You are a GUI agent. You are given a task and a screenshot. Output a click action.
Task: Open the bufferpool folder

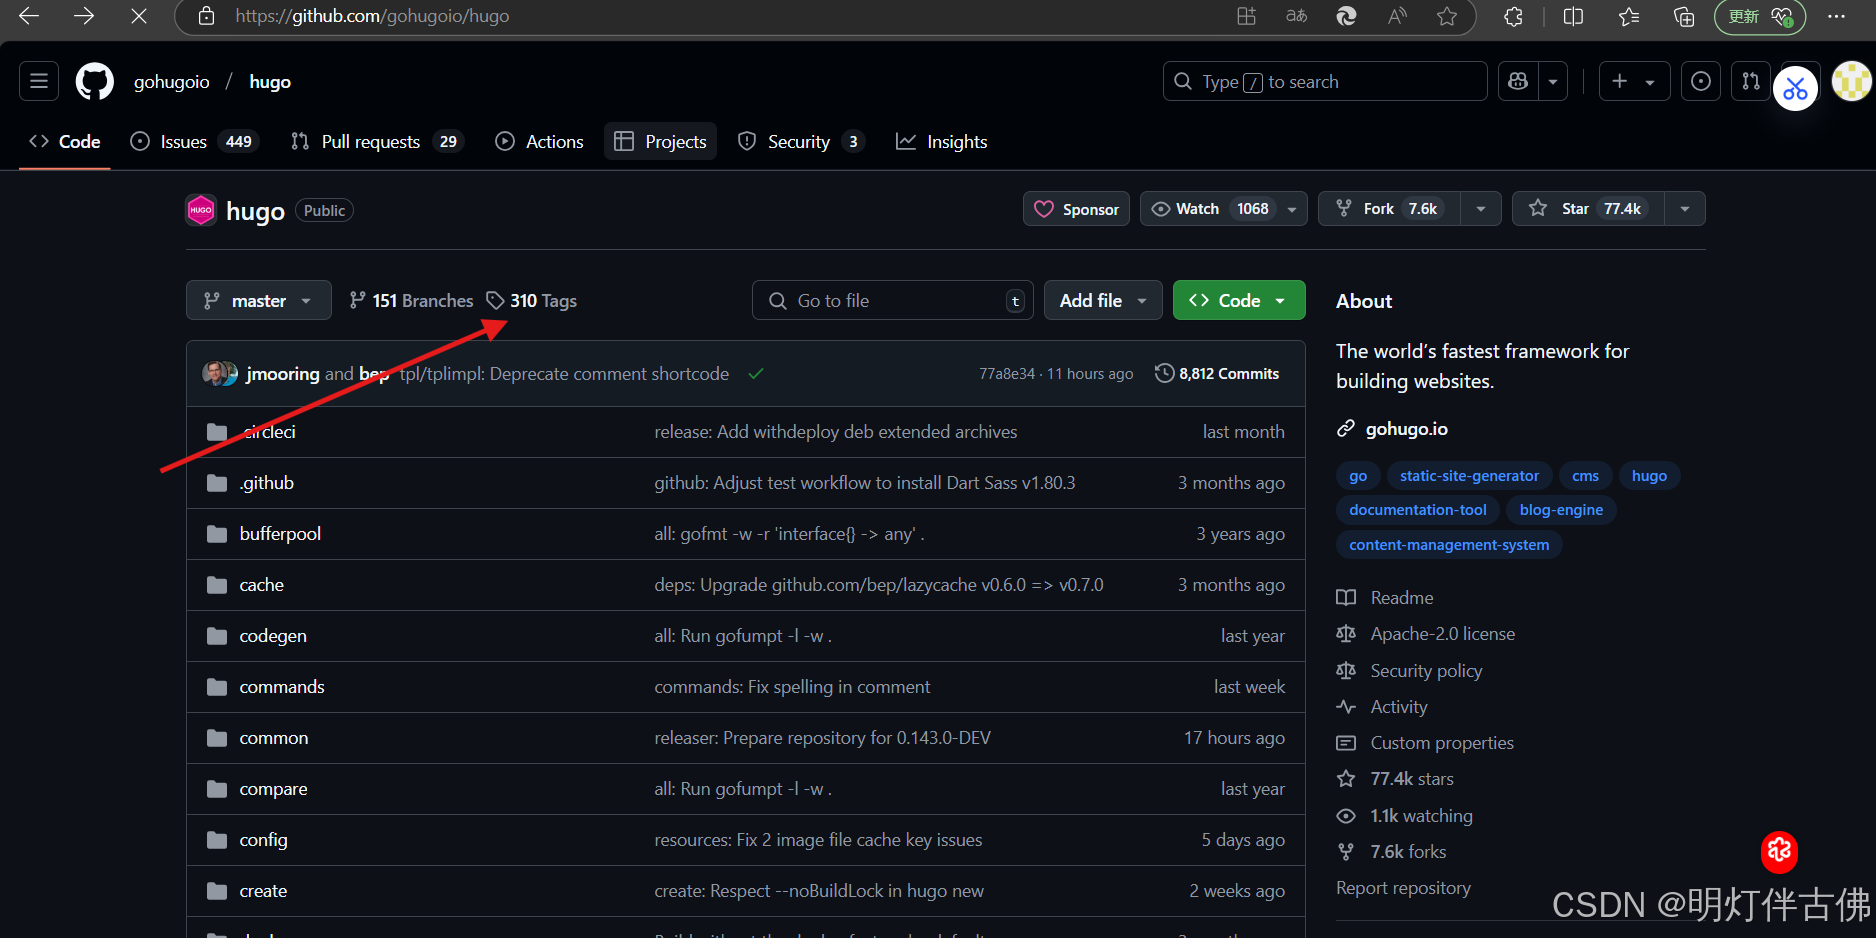point(280,534)
